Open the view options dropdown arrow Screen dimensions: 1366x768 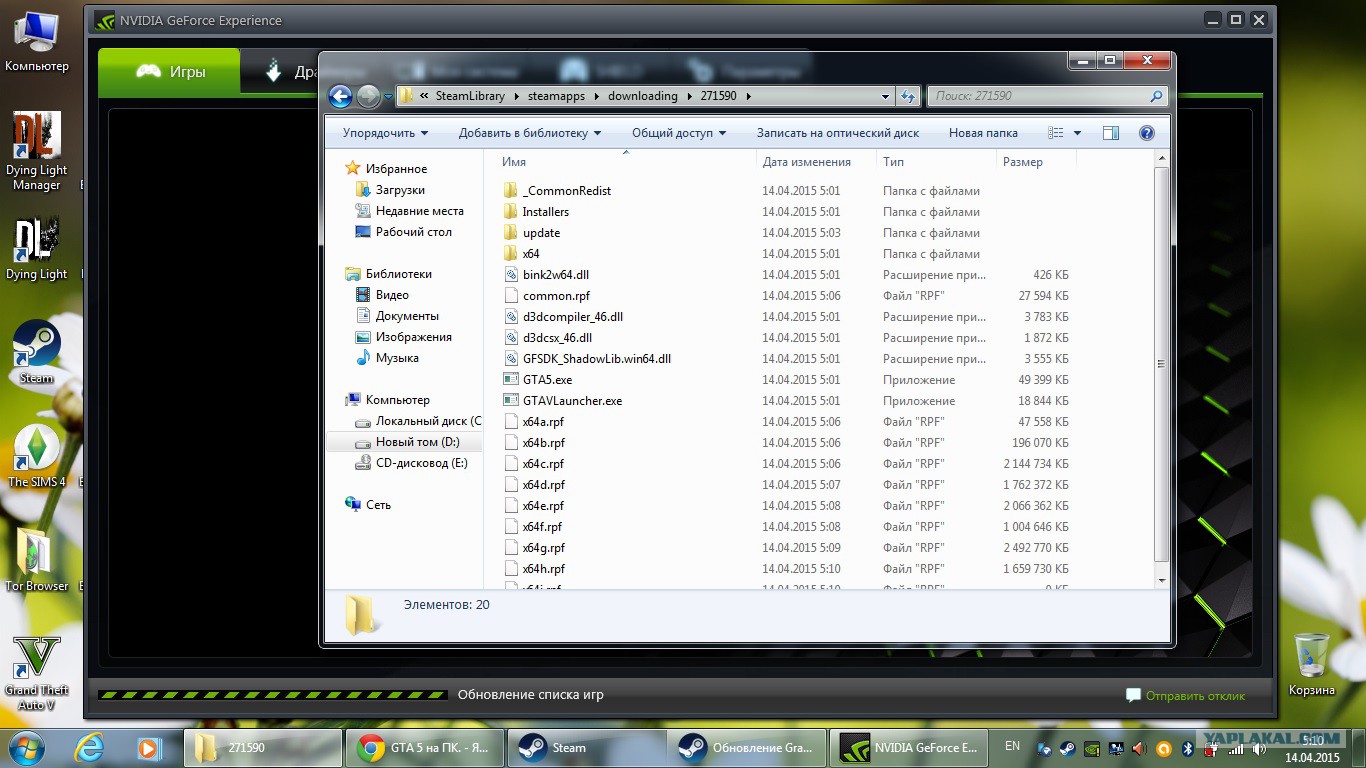click(x=1077, y=133)
